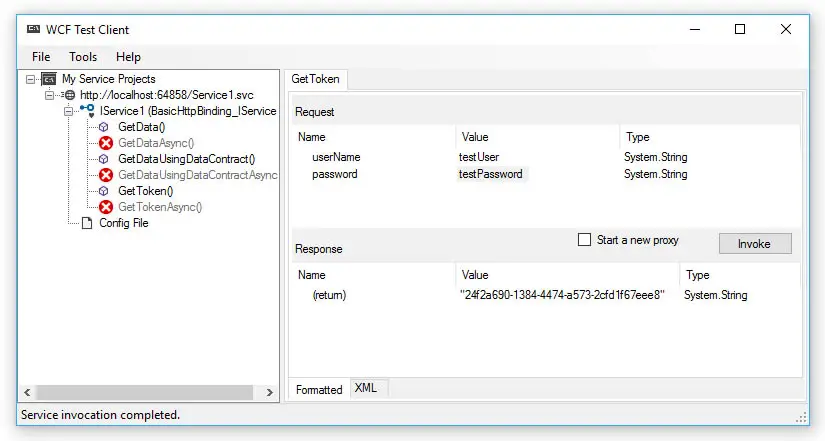Click the testPassword value field

click(x=491, y=174)
